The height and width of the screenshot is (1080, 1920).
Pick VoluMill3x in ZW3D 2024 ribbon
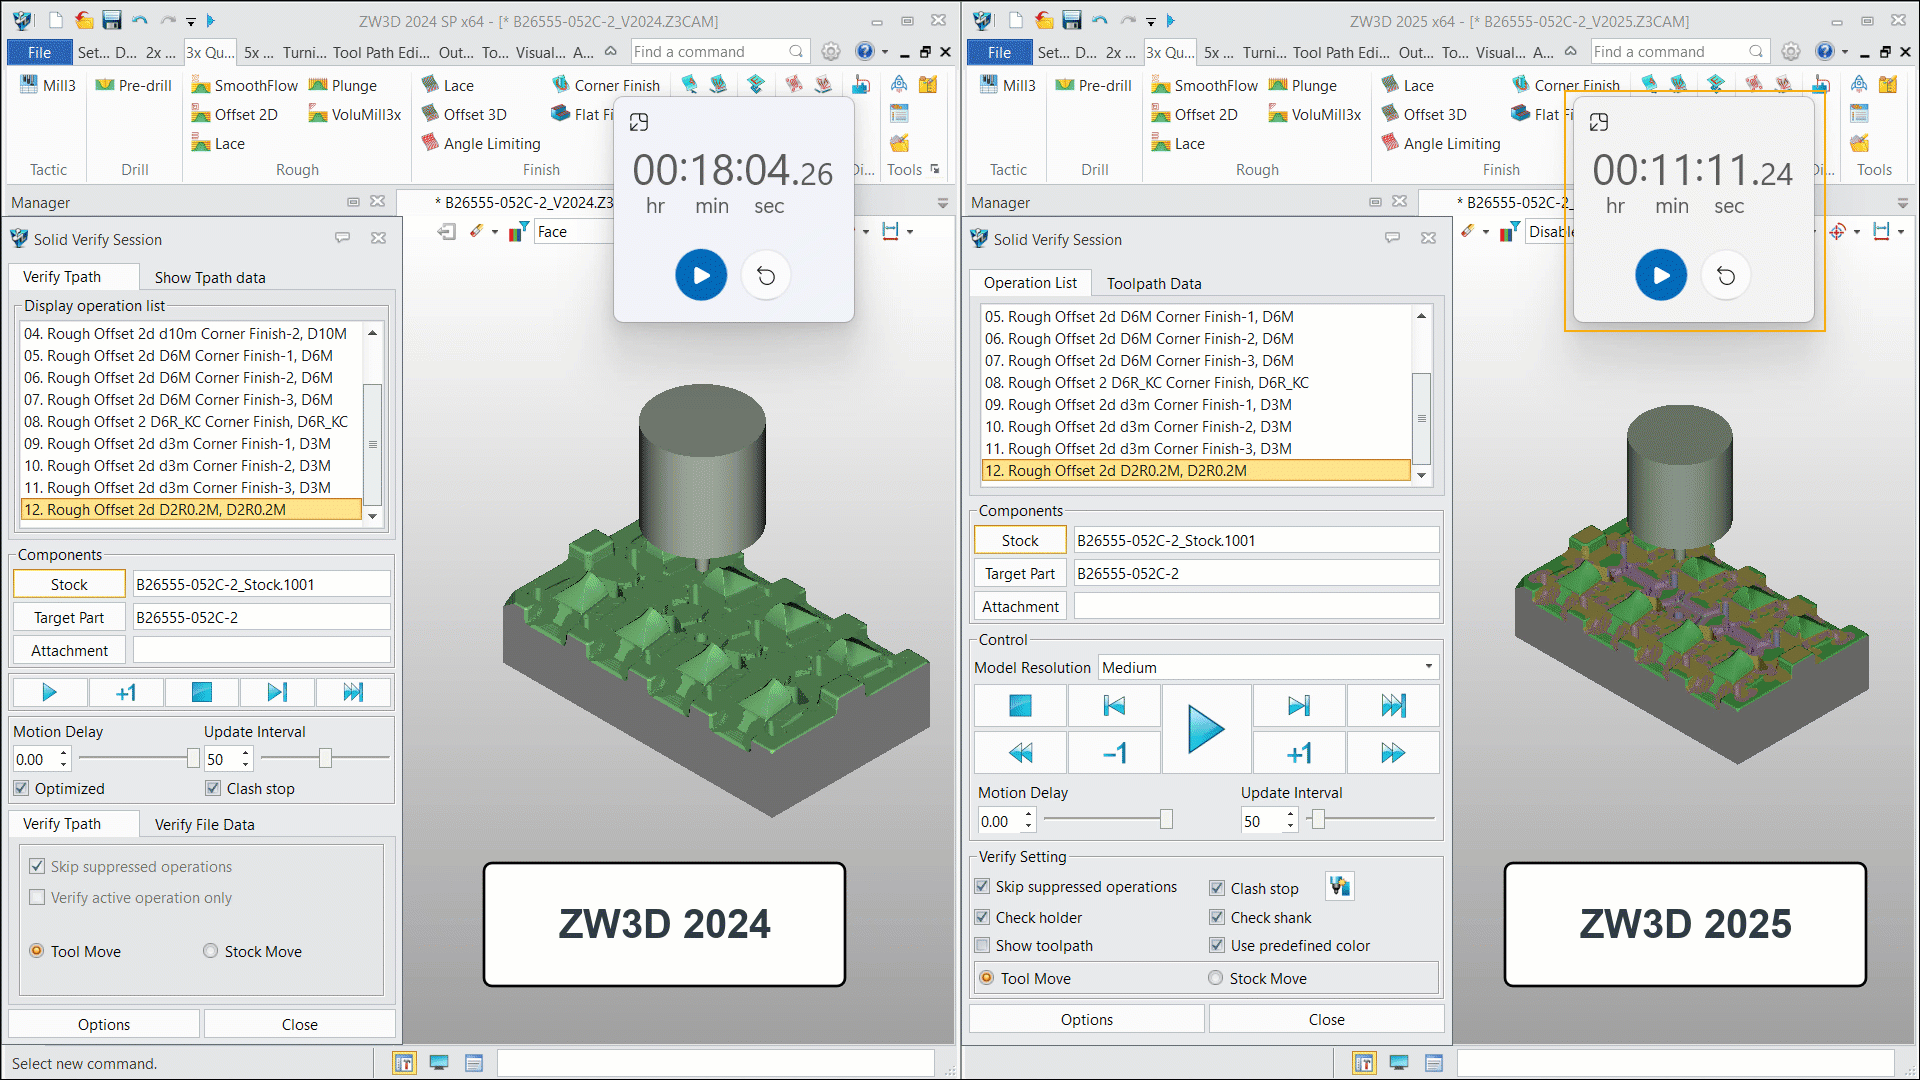355,114
